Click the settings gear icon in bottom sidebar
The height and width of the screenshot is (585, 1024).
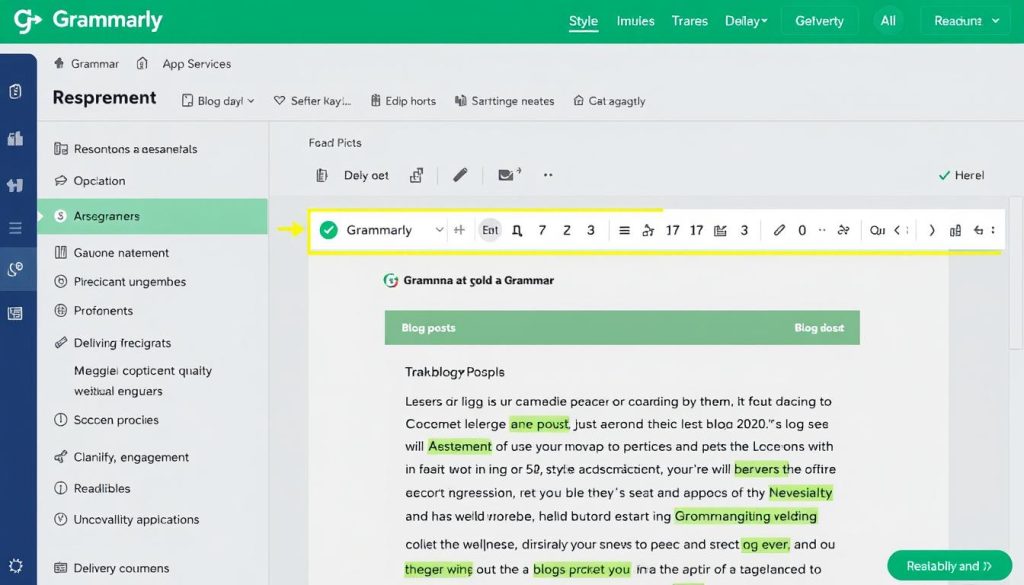coord(15,565)
